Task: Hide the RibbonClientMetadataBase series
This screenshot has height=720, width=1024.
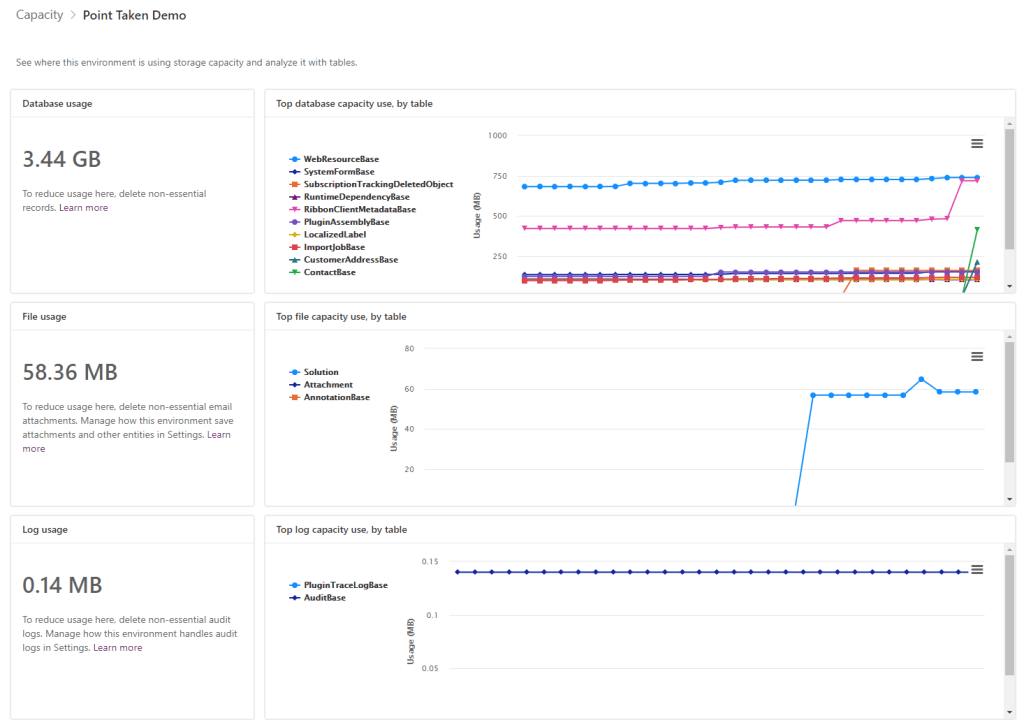Action: pos(359,209)
